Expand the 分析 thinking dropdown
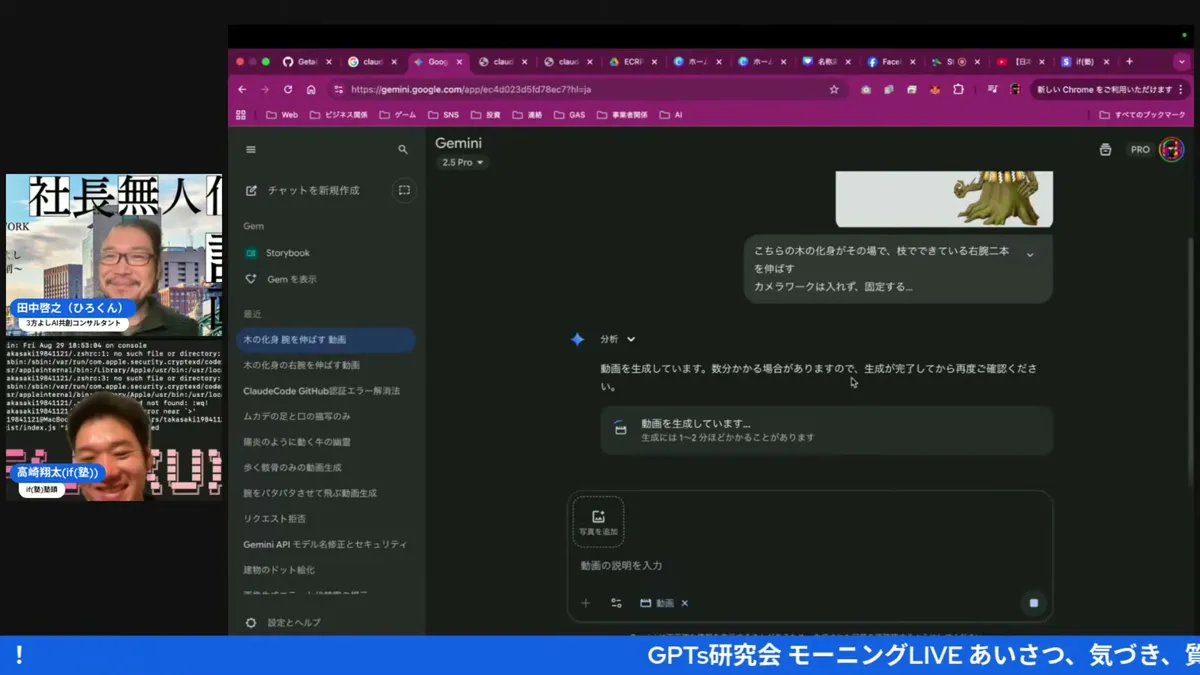This screenshot has height=675, width=1200. [x=618, y=340]
